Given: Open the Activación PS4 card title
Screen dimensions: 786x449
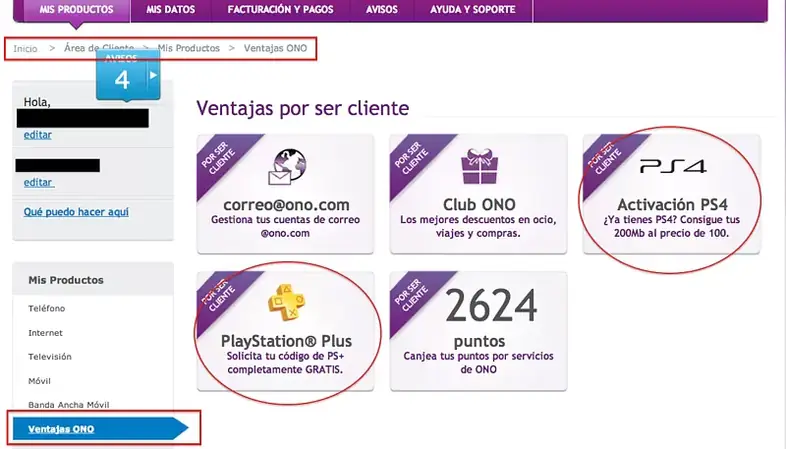Looking at the screenshot, I should (x=672, y=204).
